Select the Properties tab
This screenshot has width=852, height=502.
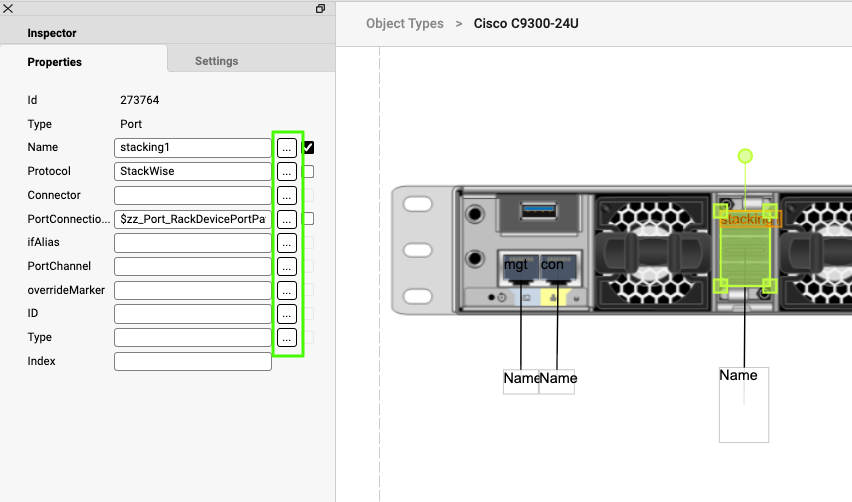pyautogui.click(x=55, y=62)
